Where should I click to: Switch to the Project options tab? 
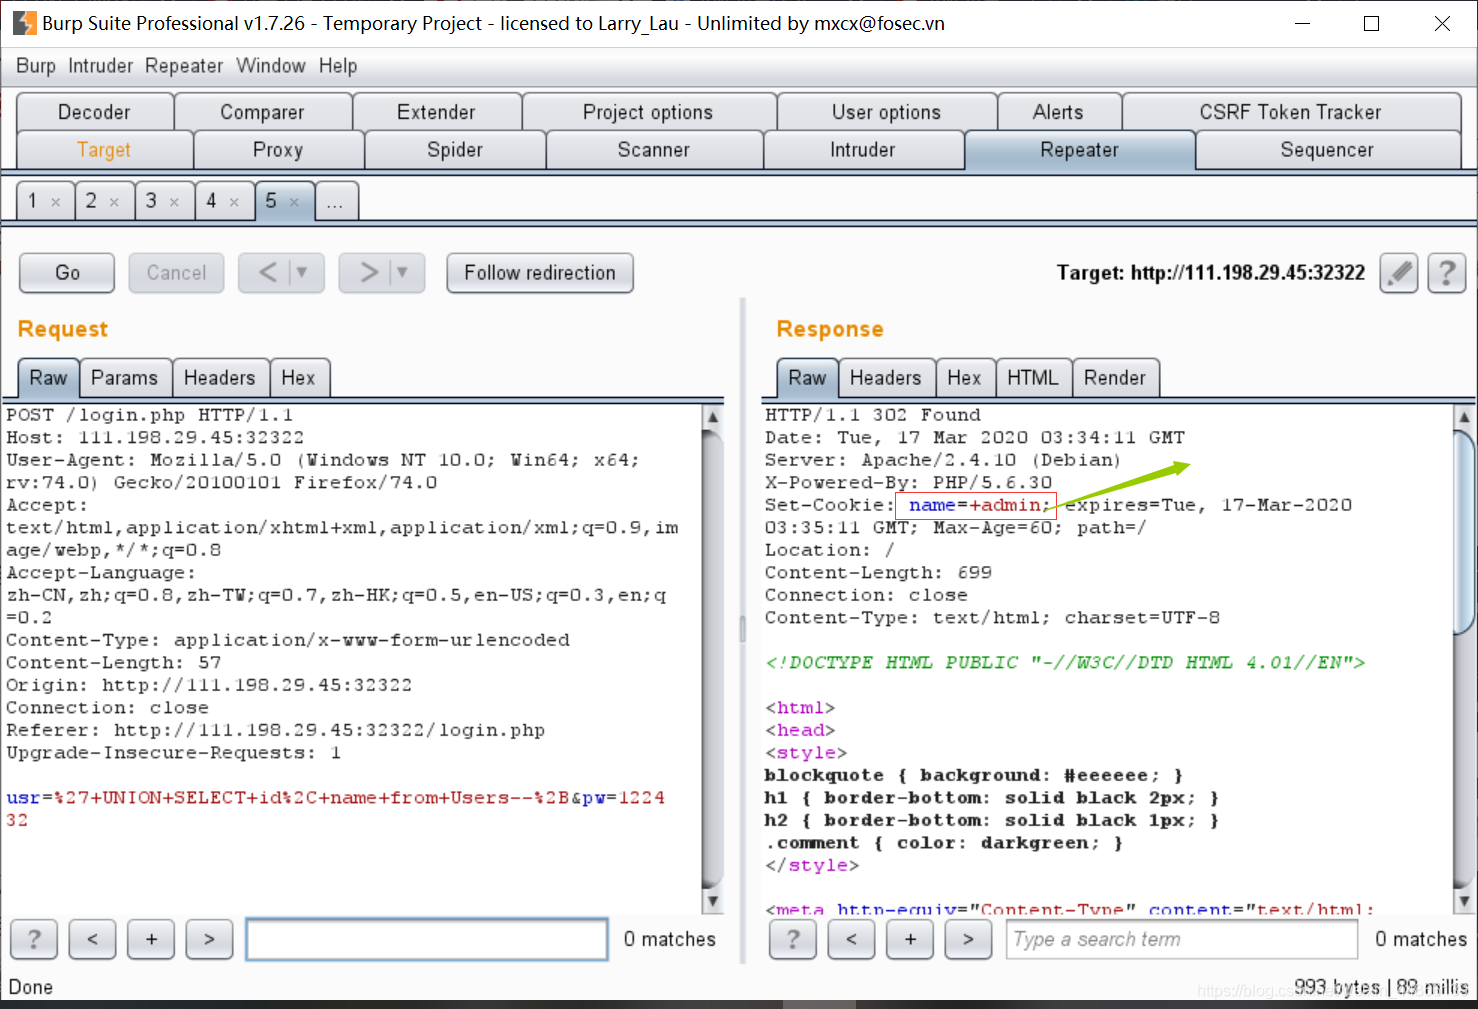tap(649, 112)
